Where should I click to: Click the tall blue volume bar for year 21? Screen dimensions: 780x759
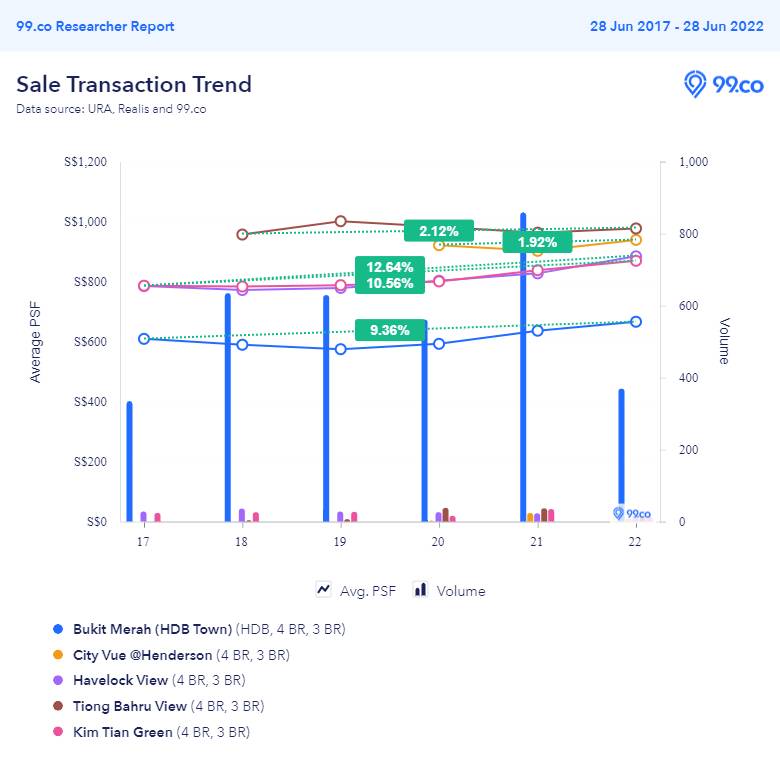(523, 380)
